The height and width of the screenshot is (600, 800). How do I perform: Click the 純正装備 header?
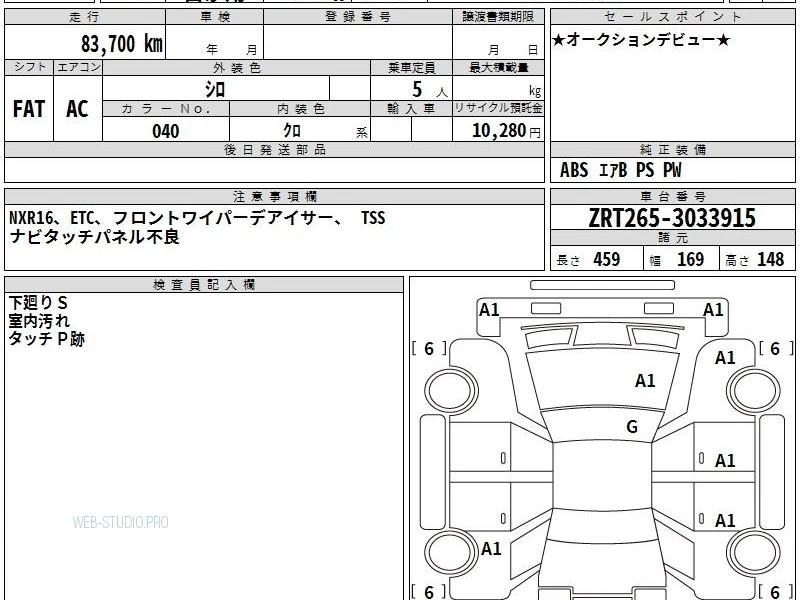pos(672,149)
